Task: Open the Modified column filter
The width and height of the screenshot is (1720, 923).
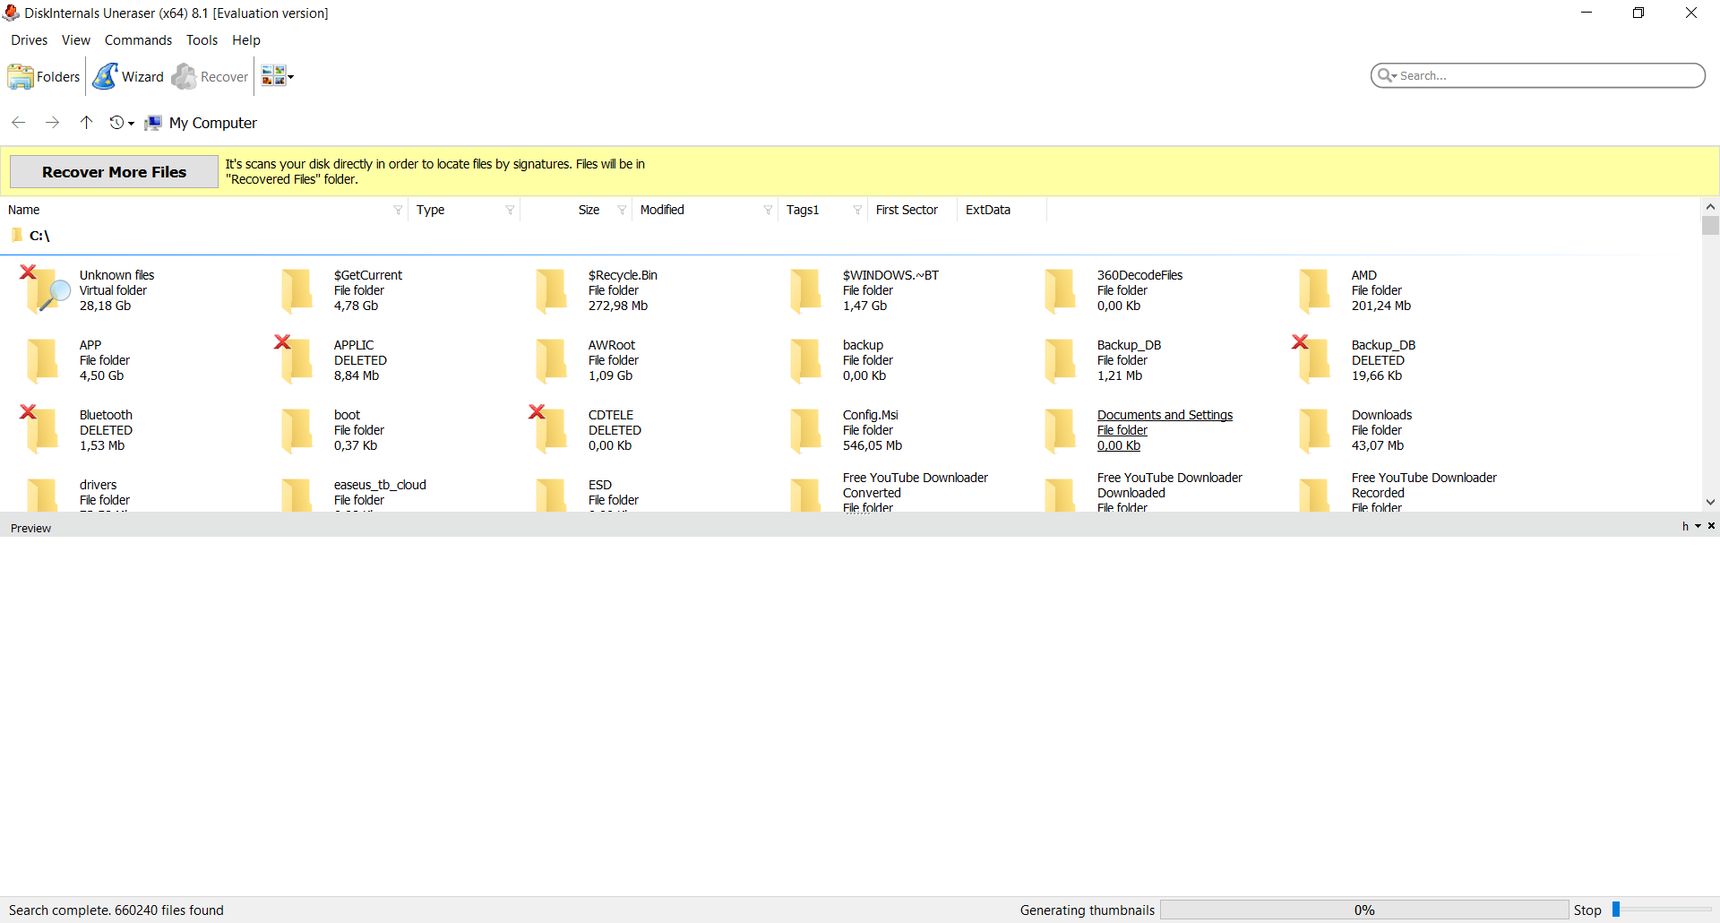Action: point(767,210)
